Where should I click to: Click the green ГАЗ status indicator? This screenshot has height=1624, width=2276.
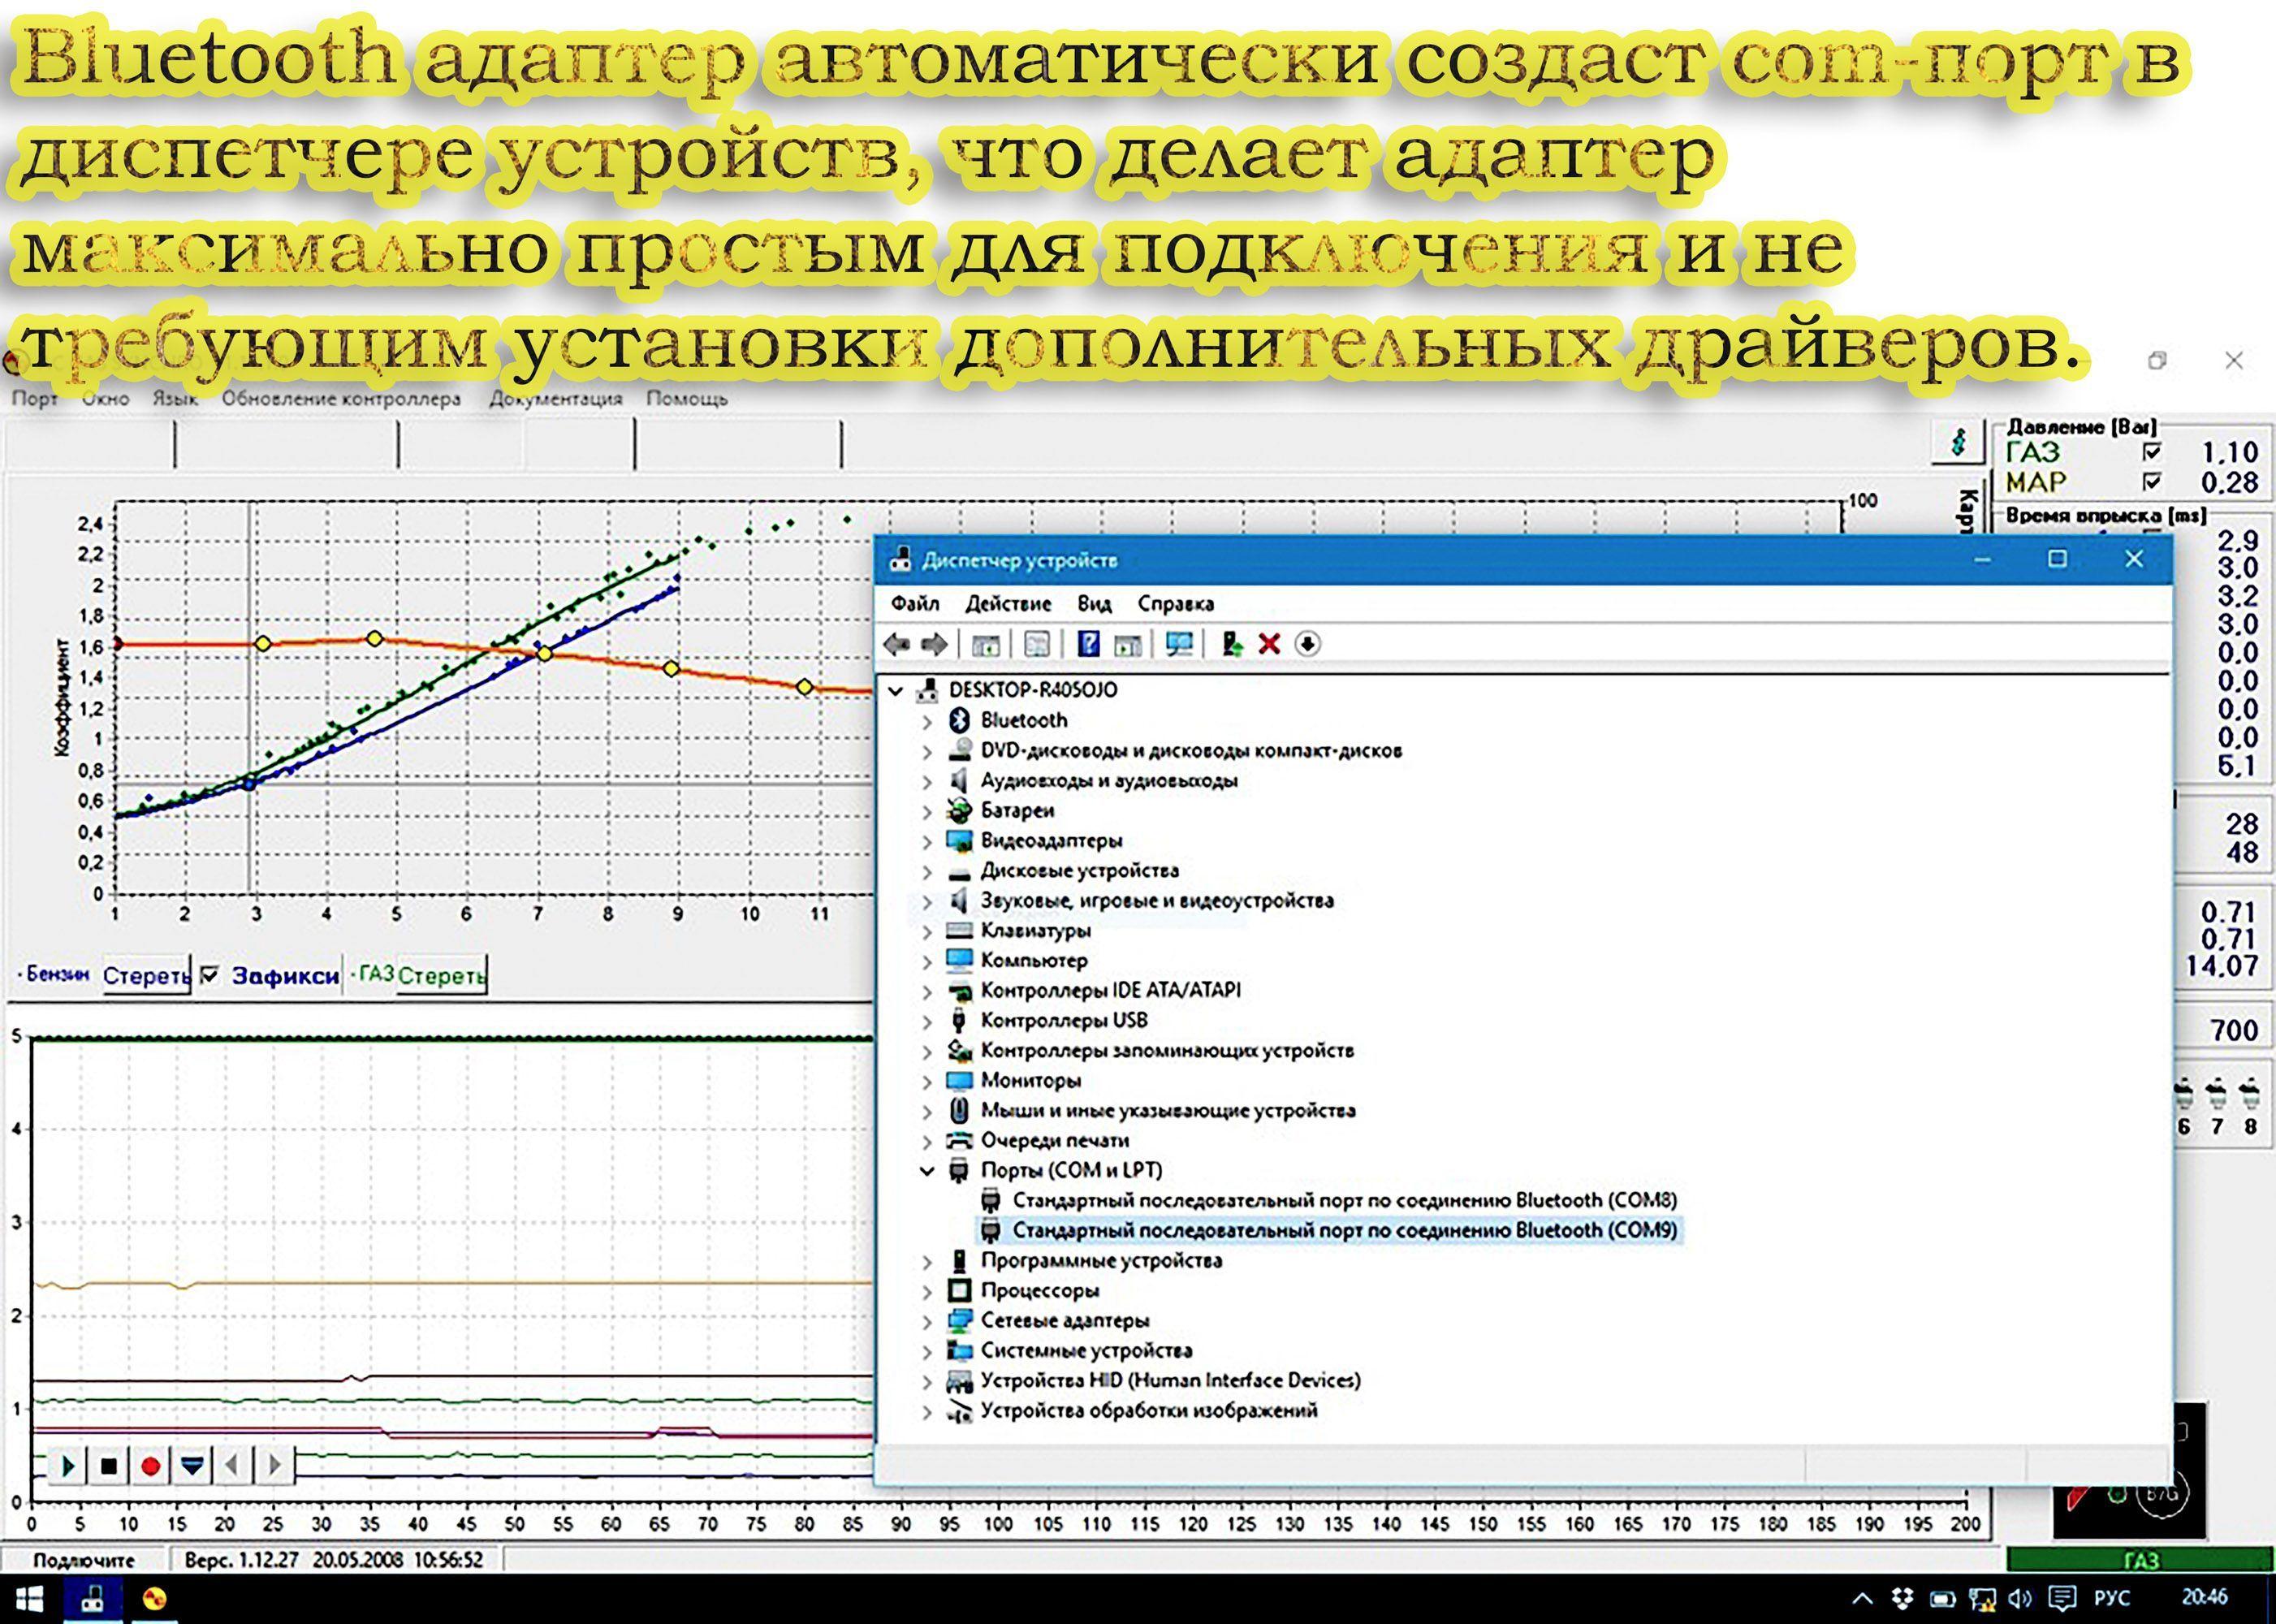point(2140,1561)
